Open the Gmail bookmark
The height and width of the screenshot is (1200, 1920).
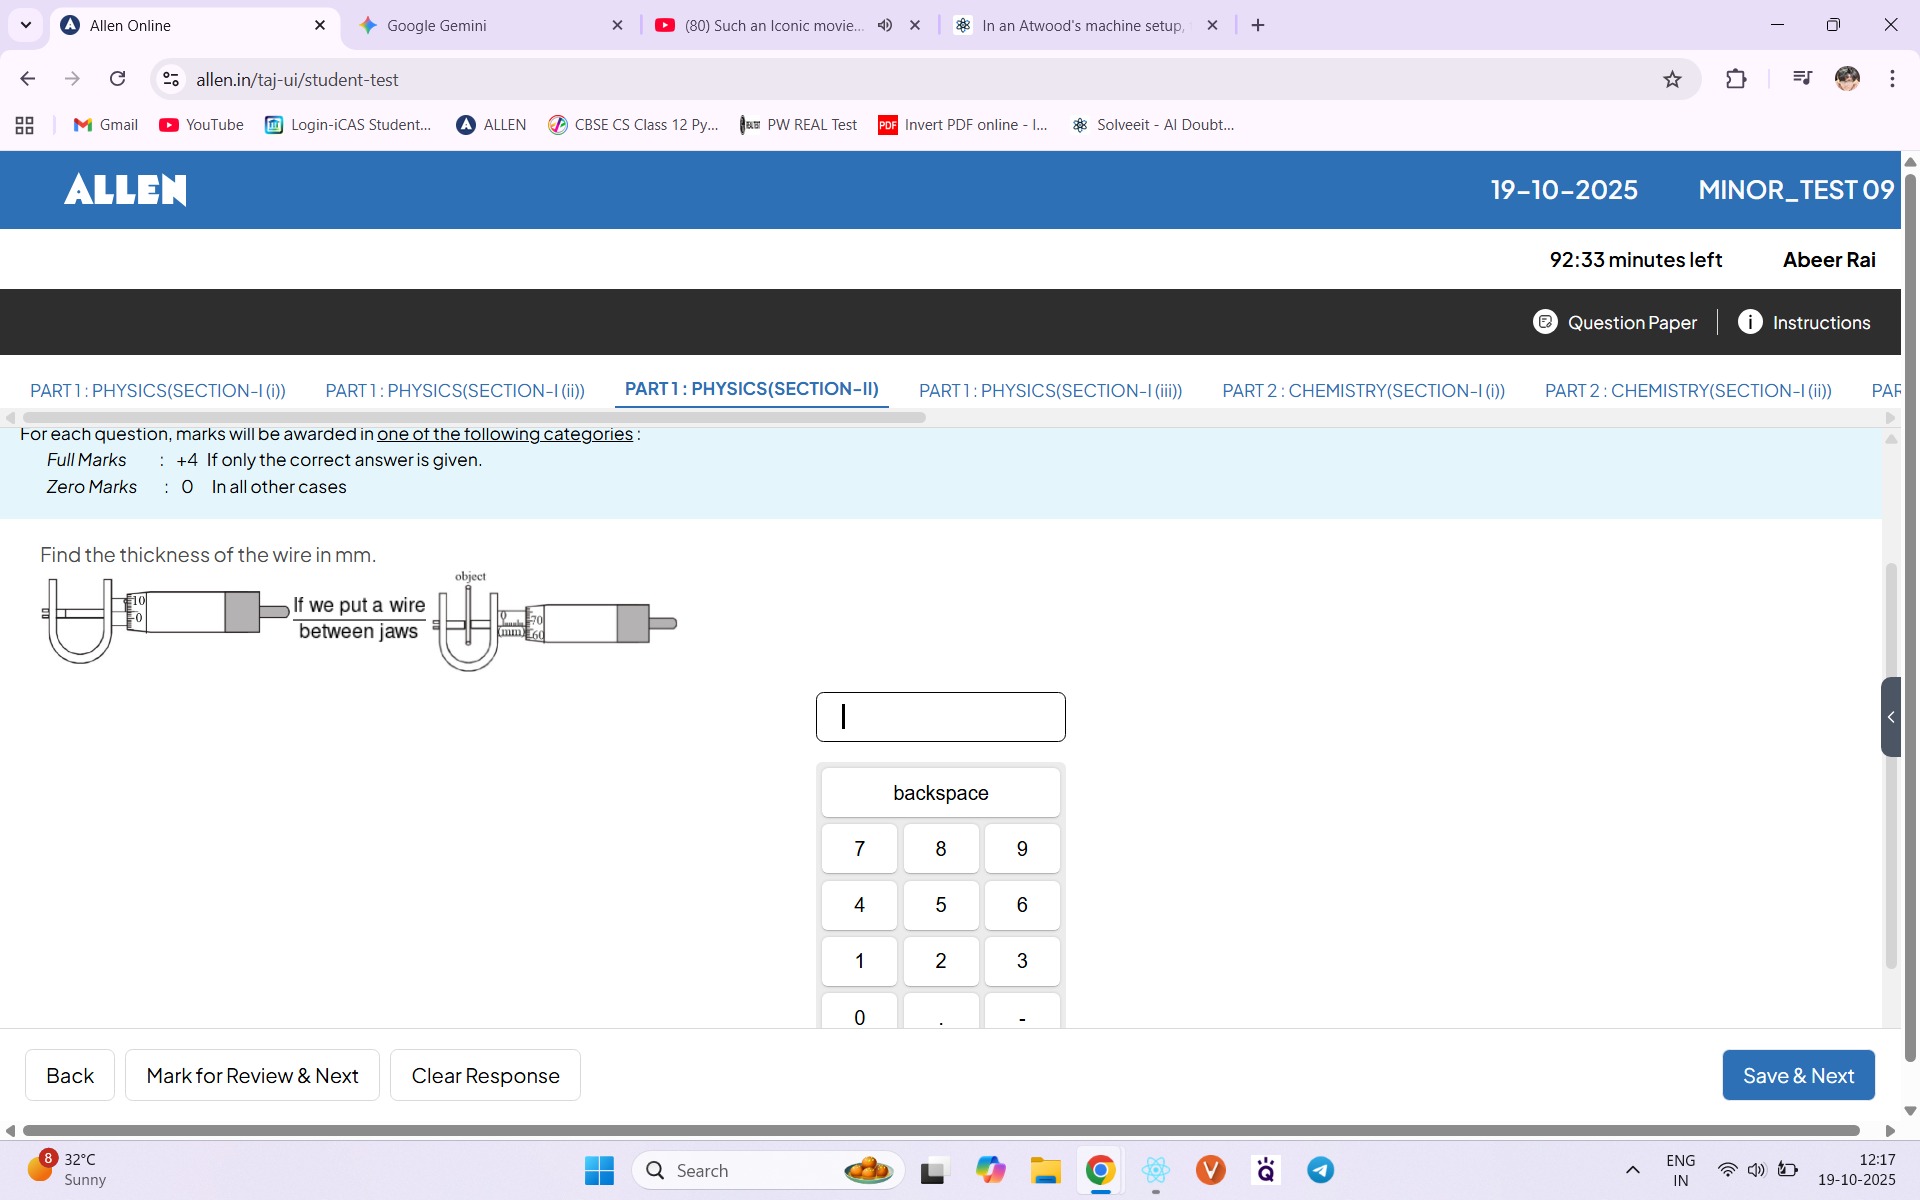coord(106,125)
